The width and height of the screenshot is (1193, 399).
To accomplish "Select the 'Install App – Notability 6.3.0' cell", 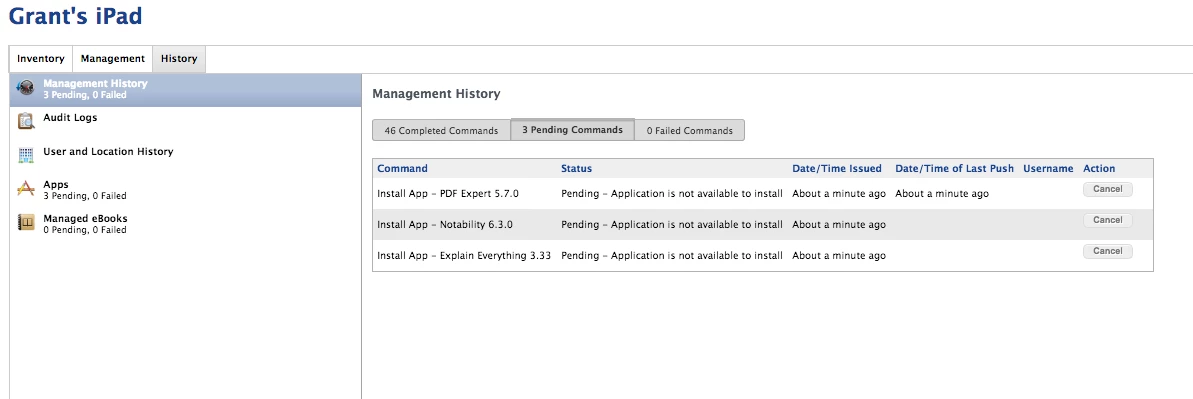I will coord(444,225).
